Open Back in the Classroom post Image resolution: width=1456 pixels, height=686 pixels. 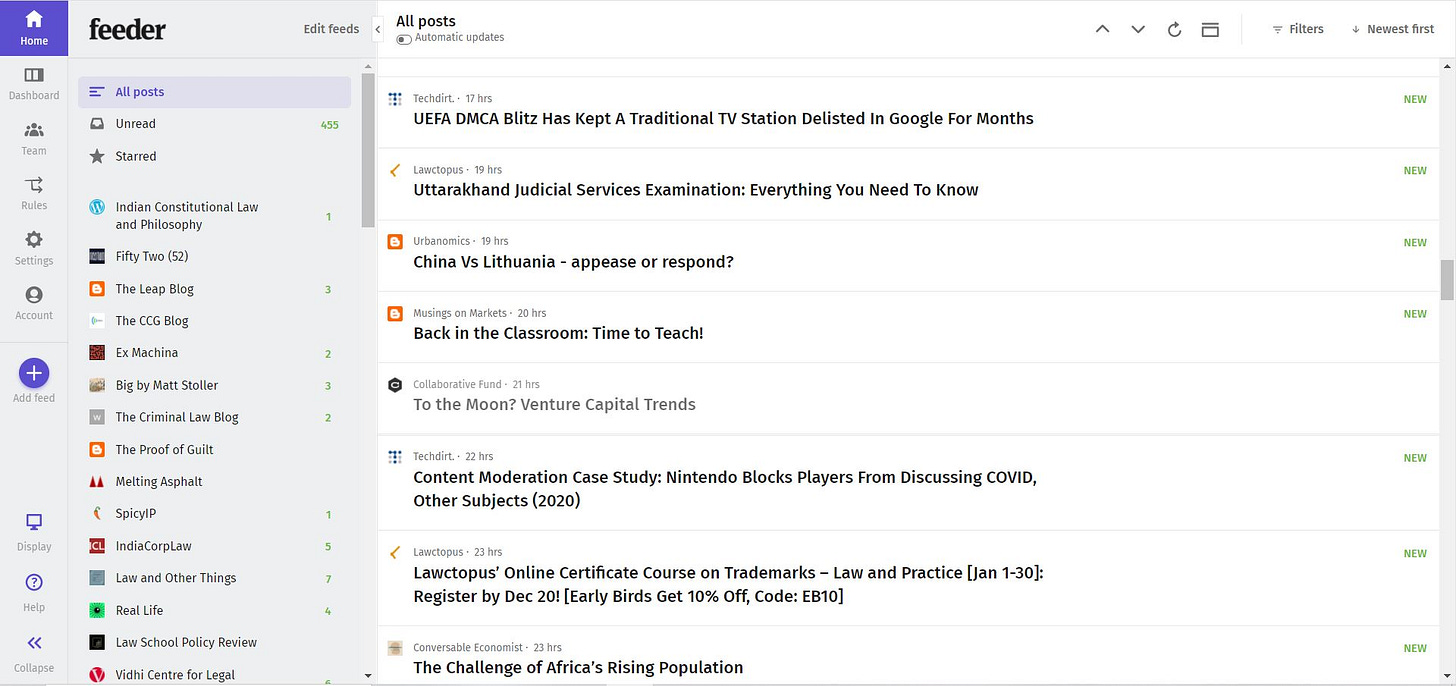point(558,333)
